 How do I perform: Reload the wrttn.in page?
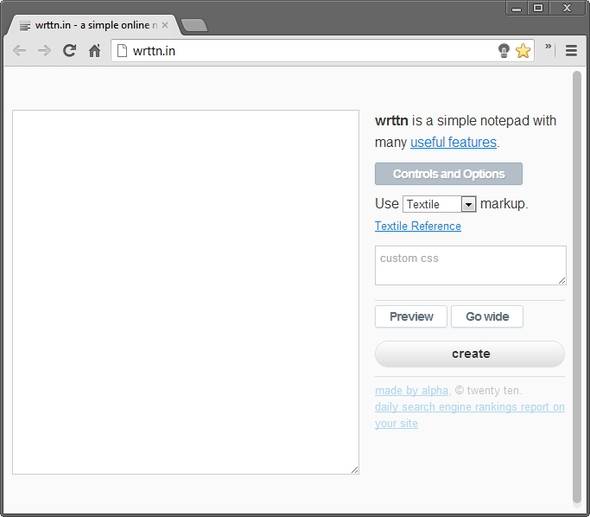click(x=70, y=50)
